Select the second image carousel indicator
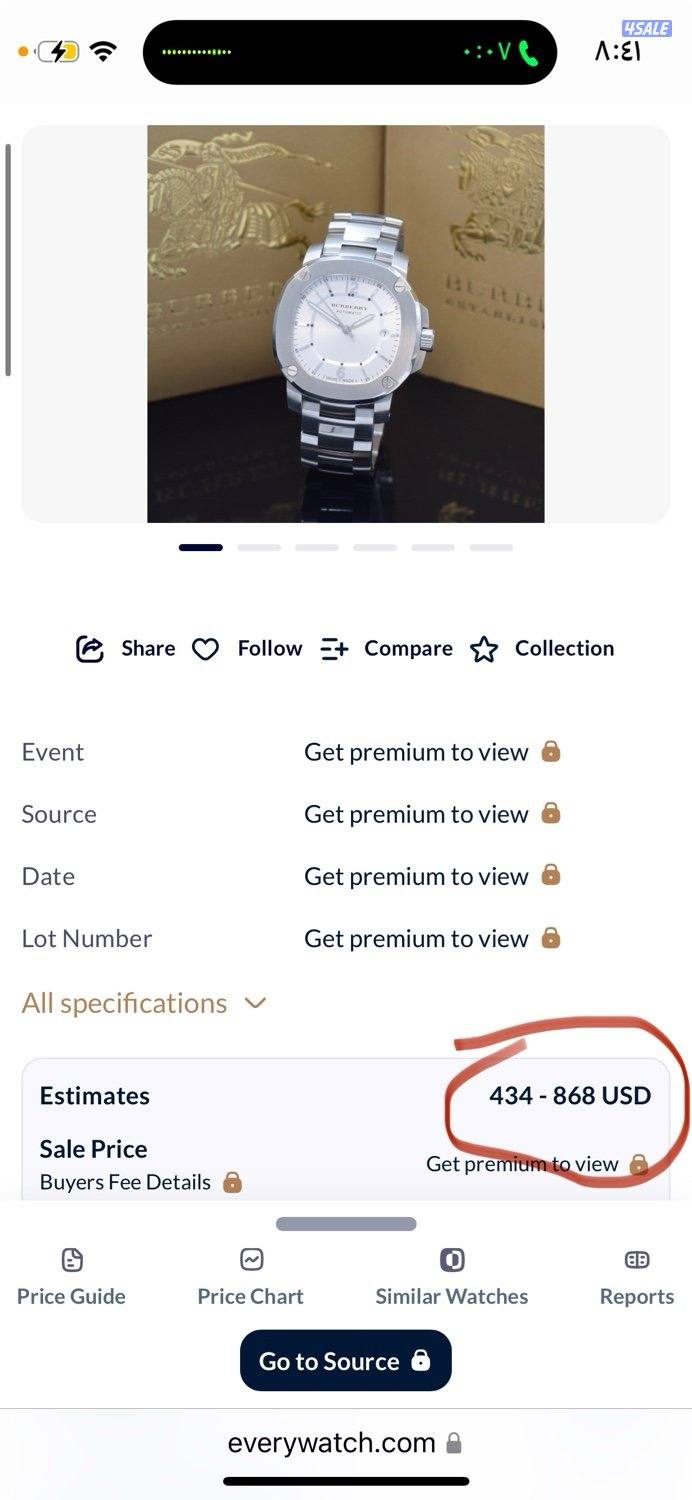The height and width of the screenshot is (1500, 692). [x=259, y=547]
